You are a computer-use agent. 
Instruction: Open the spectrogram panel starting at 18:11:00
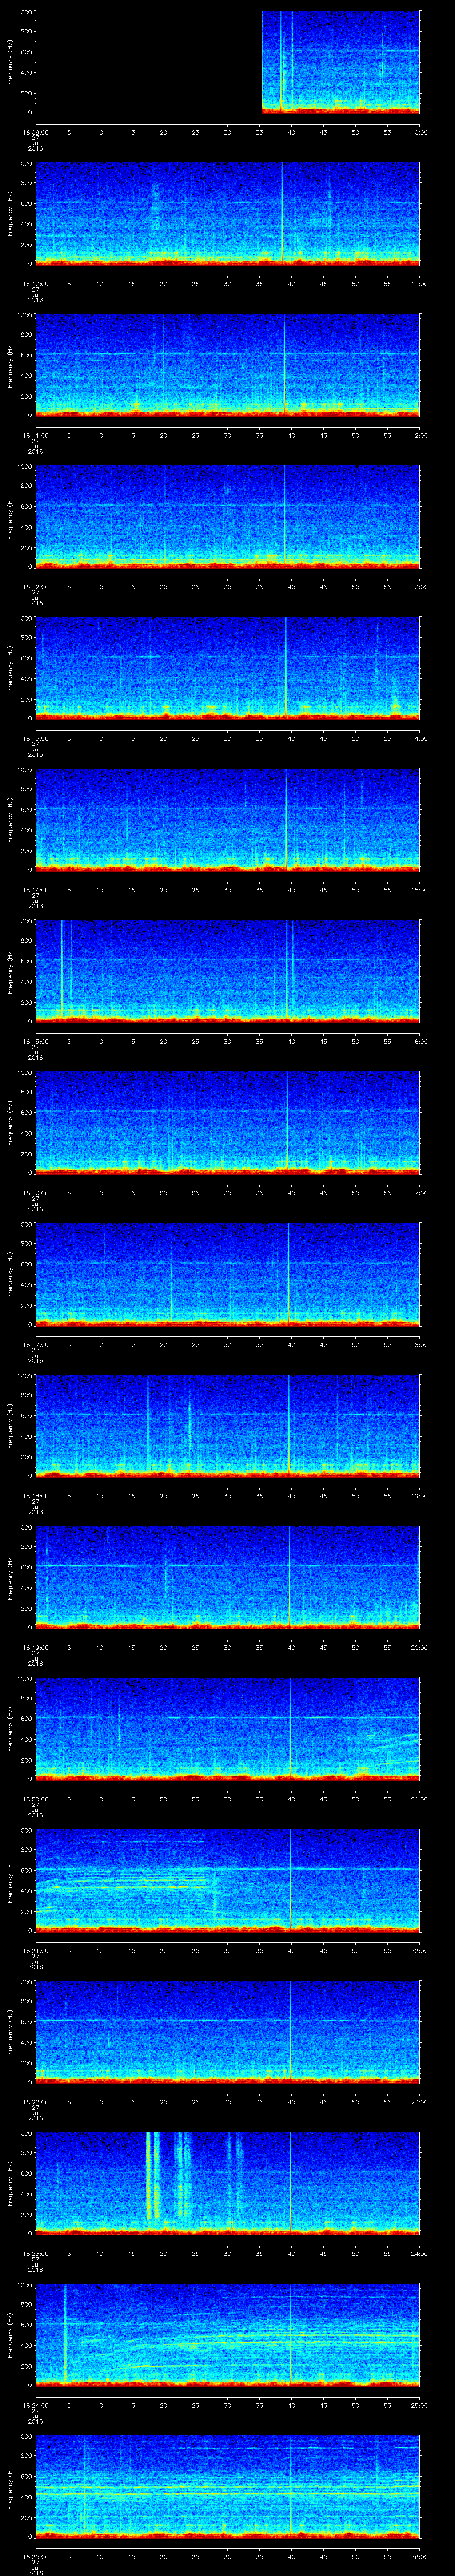228,365
